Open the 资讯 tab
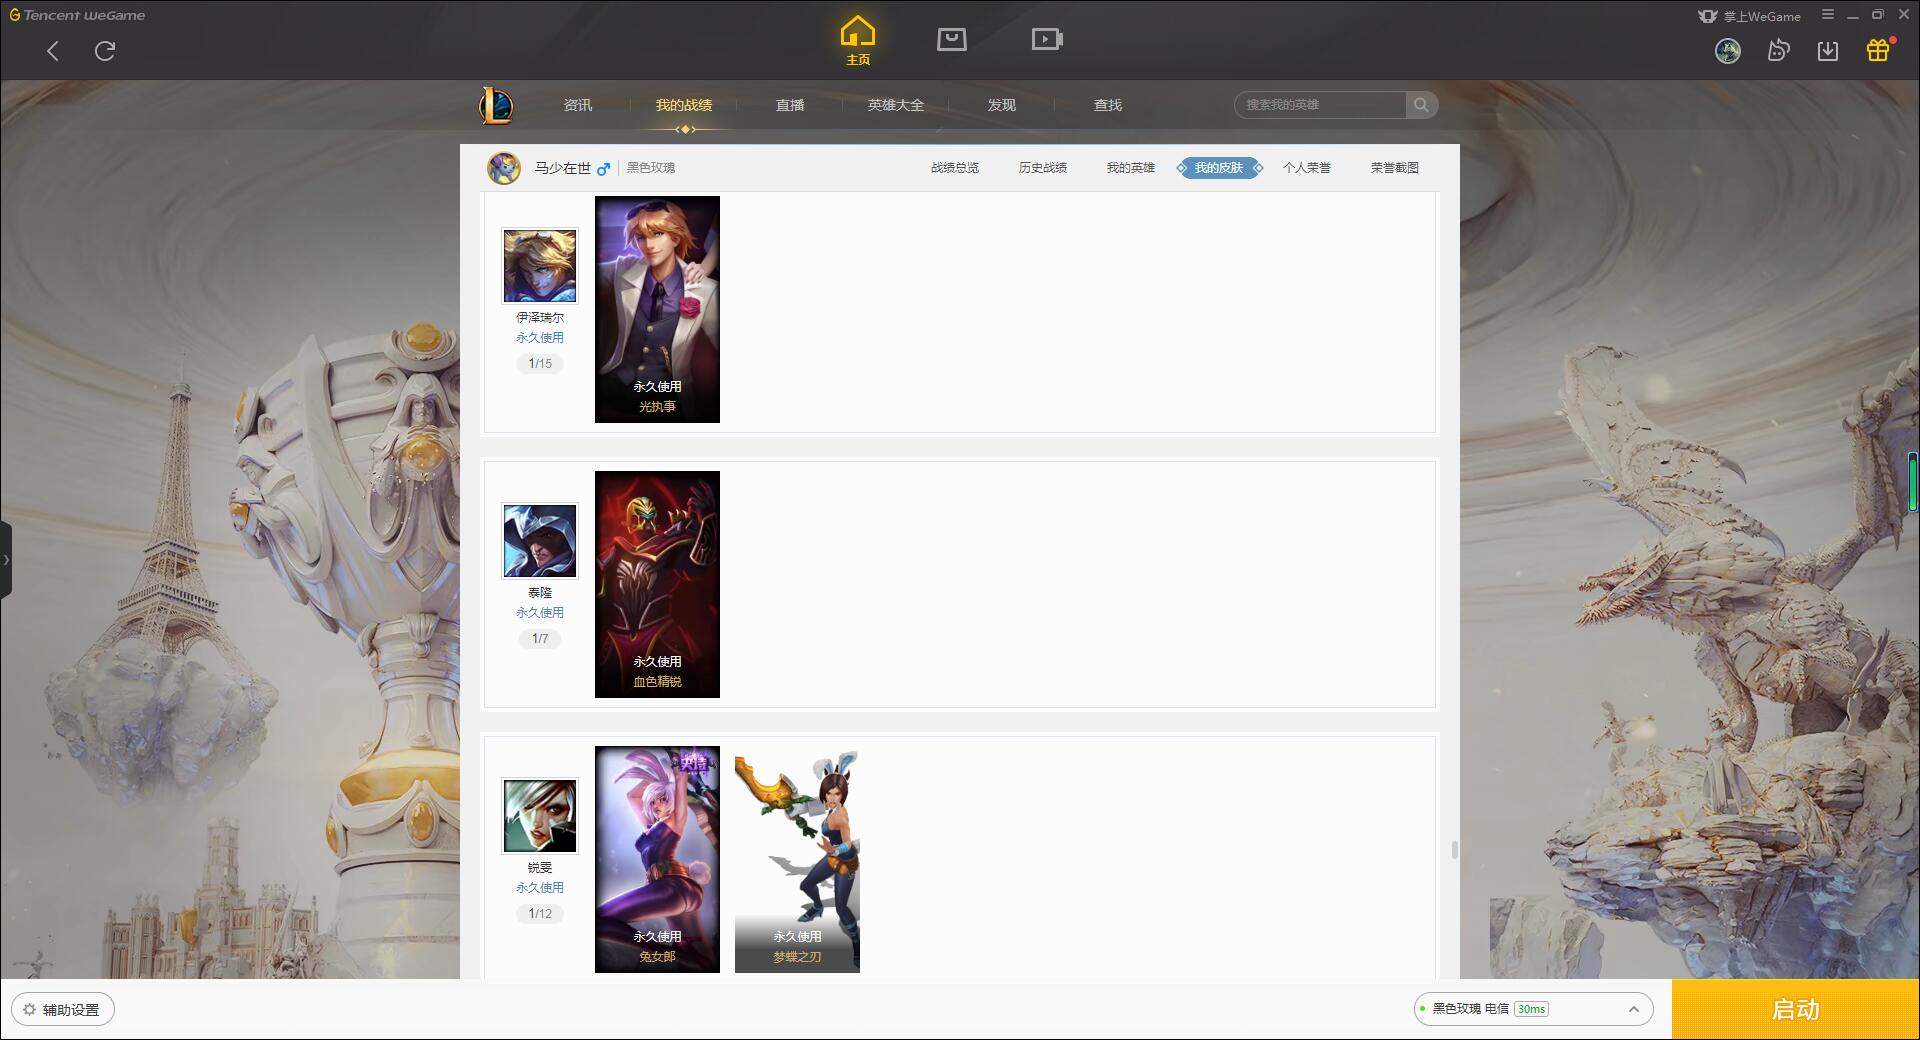 [578, 105]
